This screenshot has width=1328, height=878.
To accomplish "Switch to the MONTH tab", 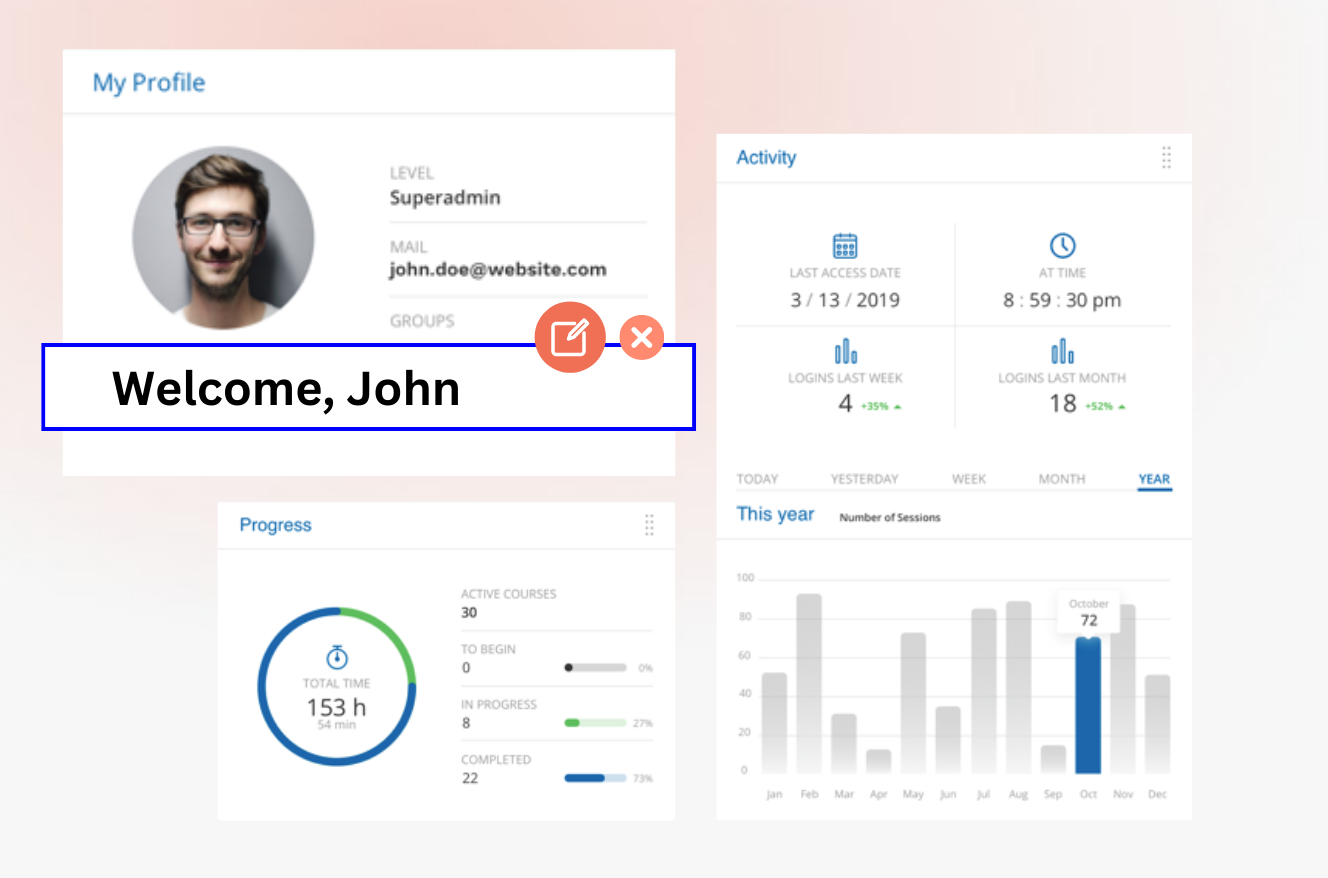I will click(x=1061, y=479).
